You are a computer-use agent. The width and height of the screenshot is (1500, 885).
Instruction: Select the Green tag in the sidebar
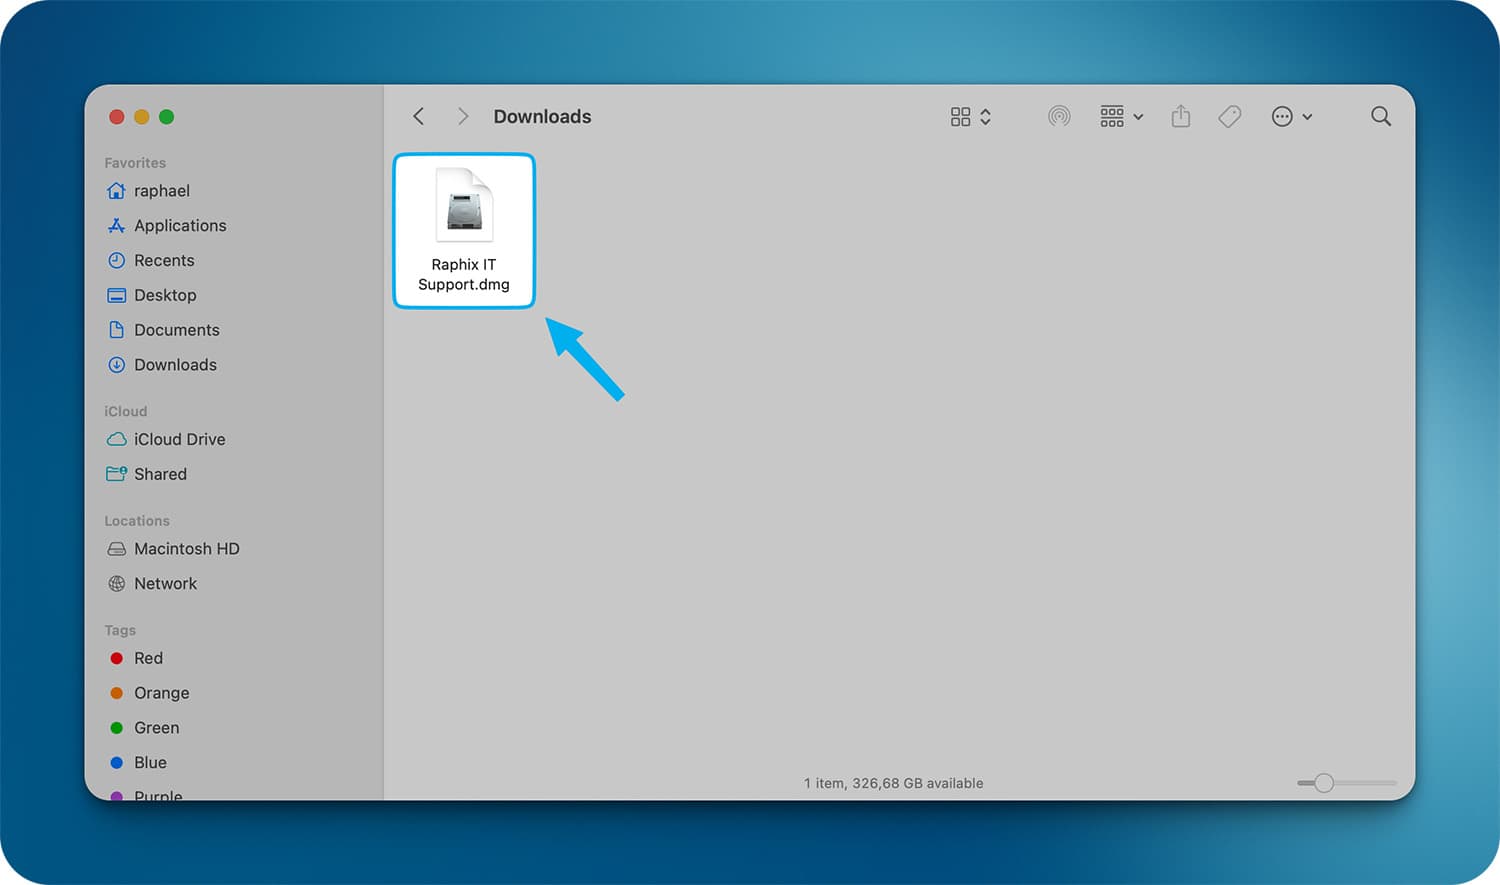point(156,728)
